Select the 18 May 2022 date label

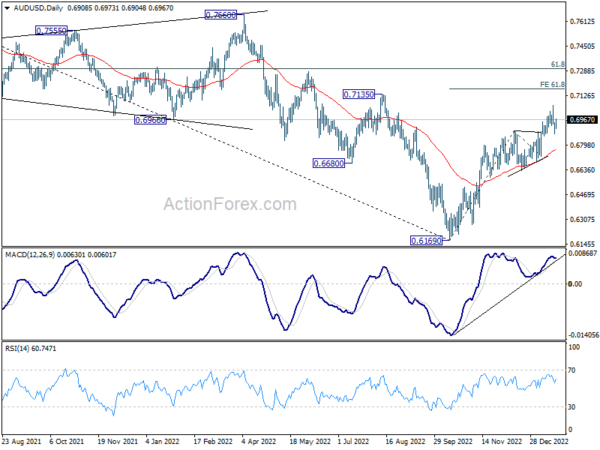310,442
